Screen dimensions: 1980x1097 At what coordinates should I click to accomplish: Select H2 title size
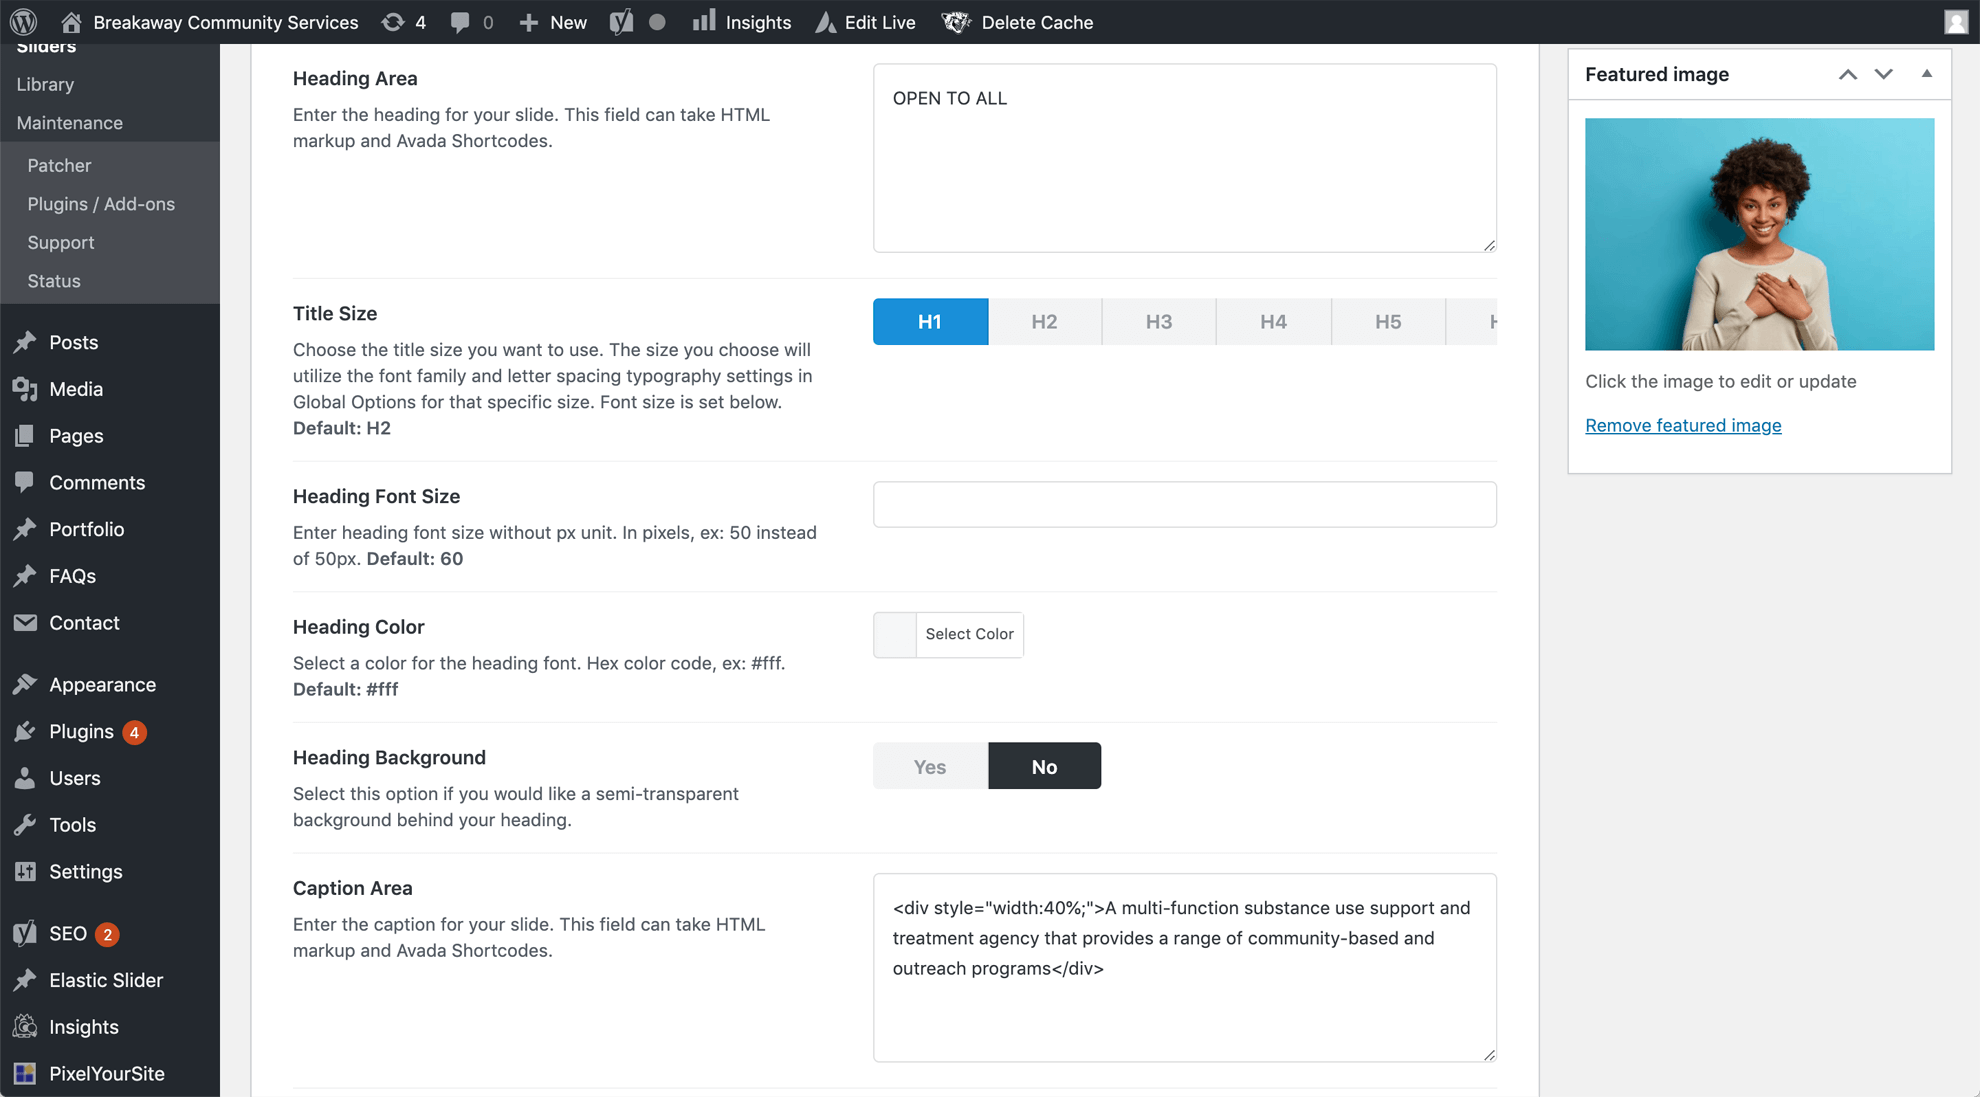[x=1044, y=322]
